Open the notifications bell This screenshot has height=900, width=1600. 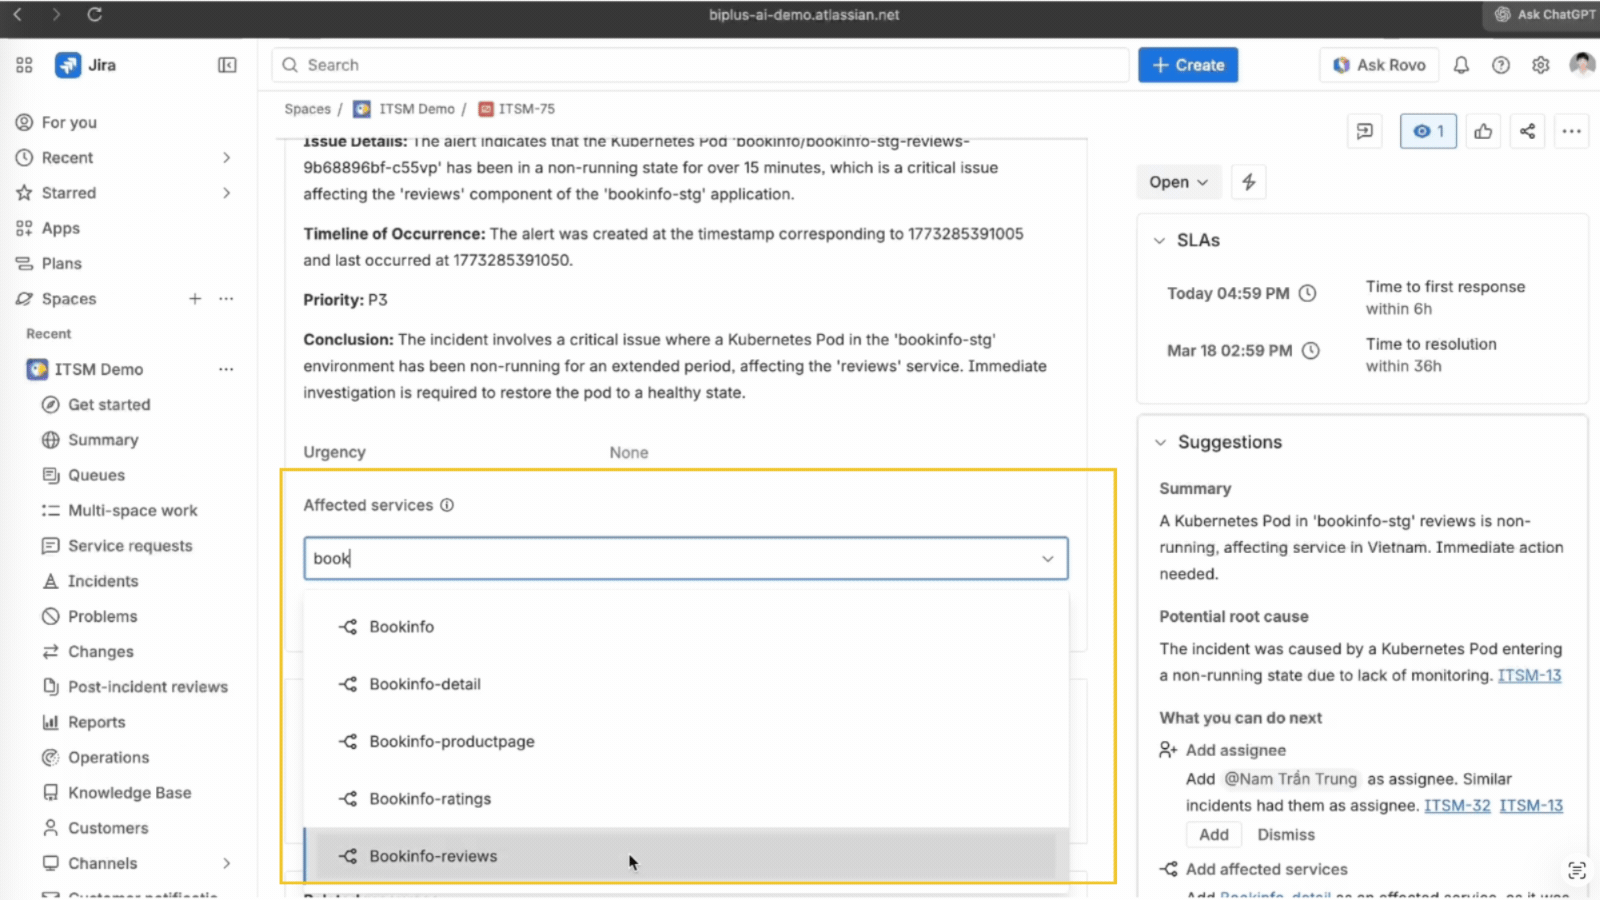click(1461, 65)
